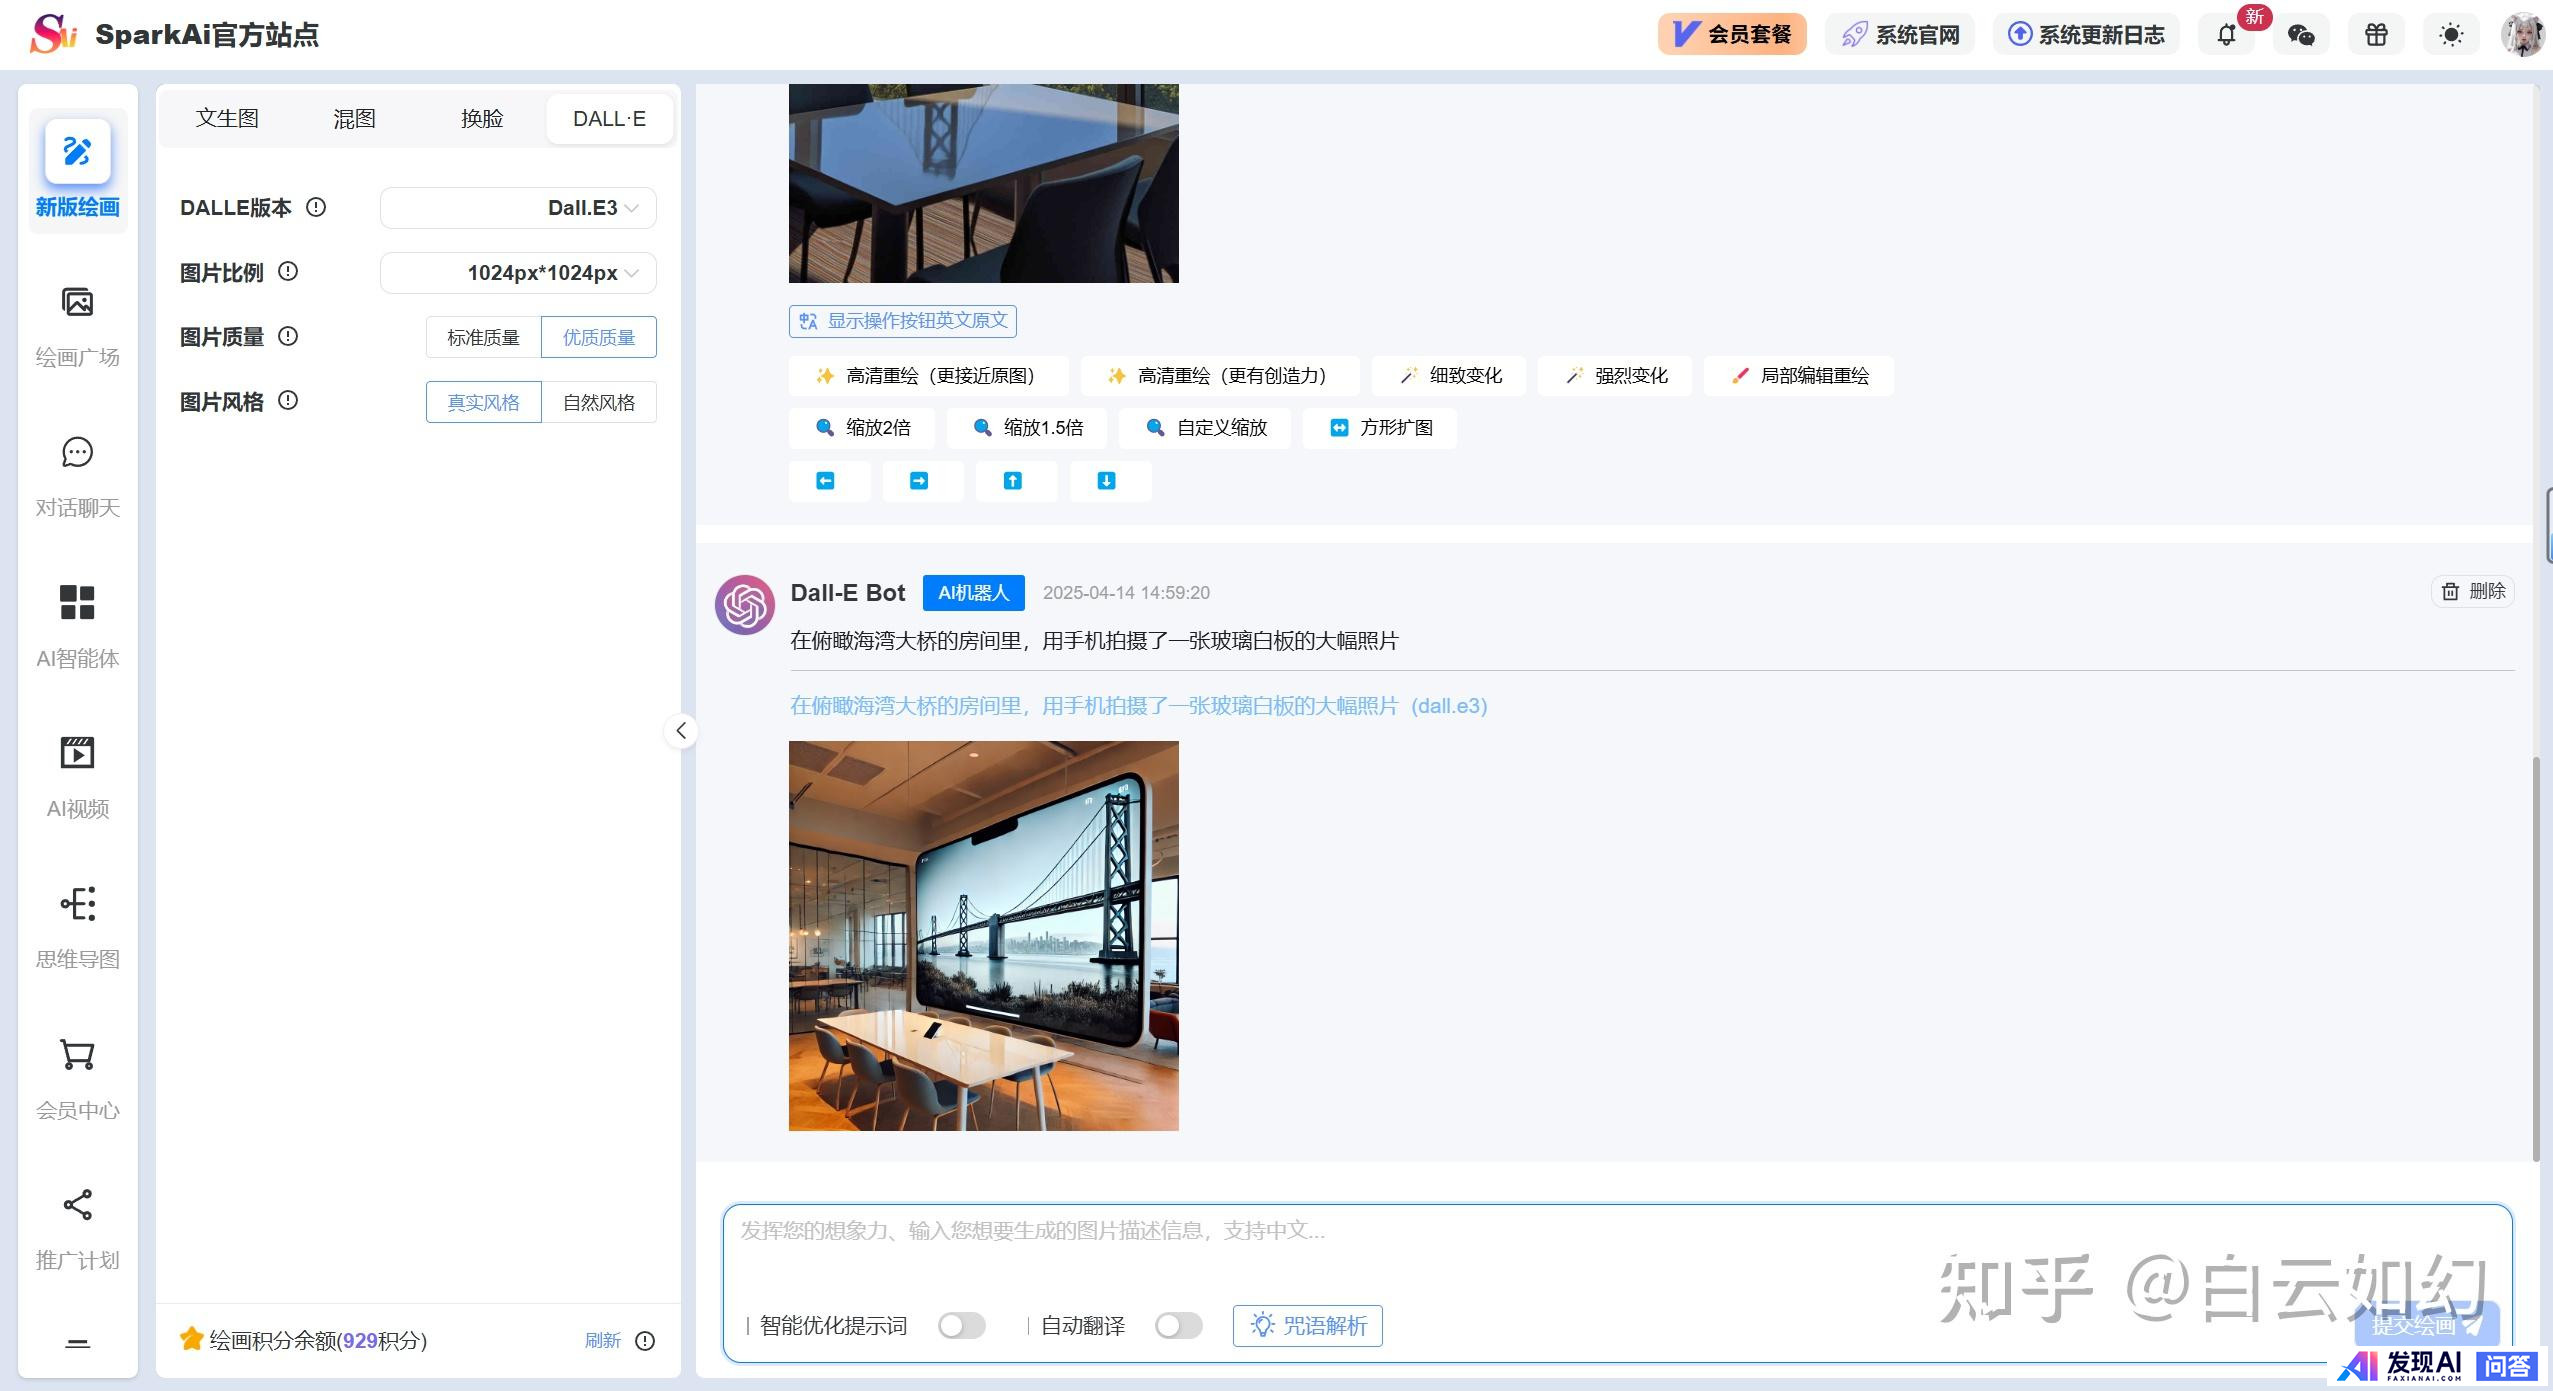Open 对话聊天 chat in sidebar

[x=78, y=477]
